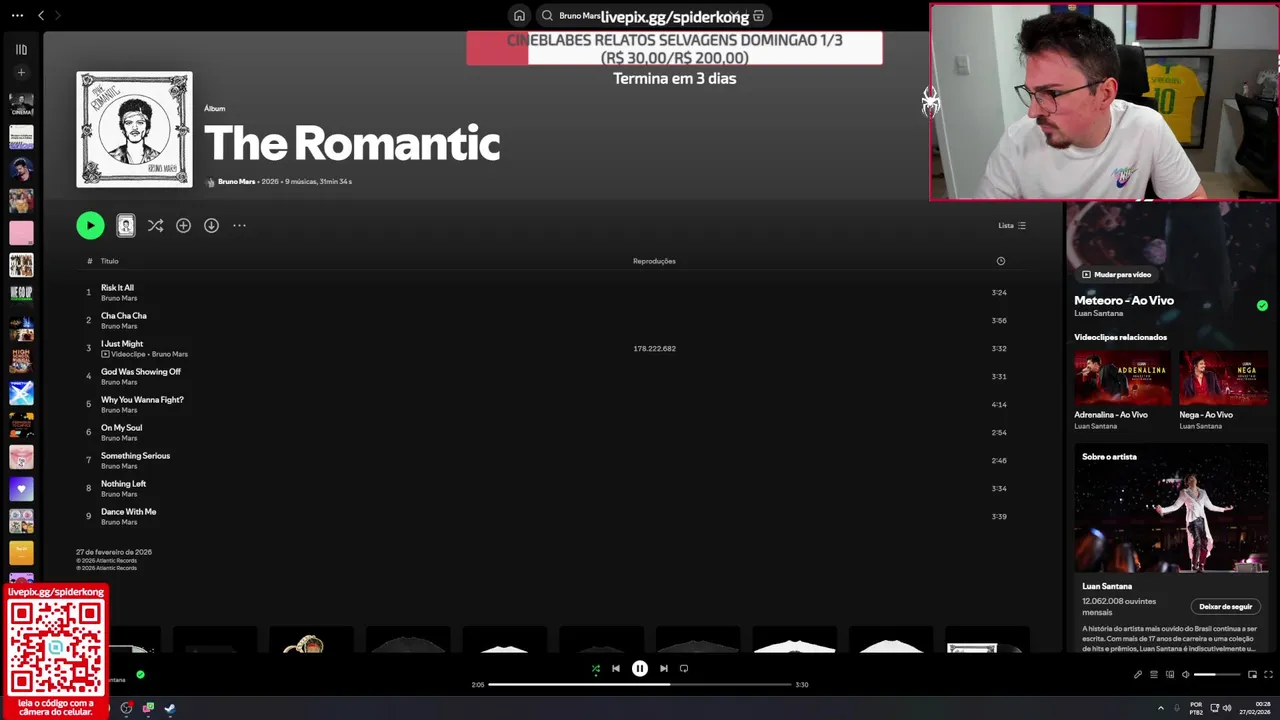Open the Cinema playlist in the sidebar
The width and height of the screenshot is (1280, 720).
[x=21, y=105]
